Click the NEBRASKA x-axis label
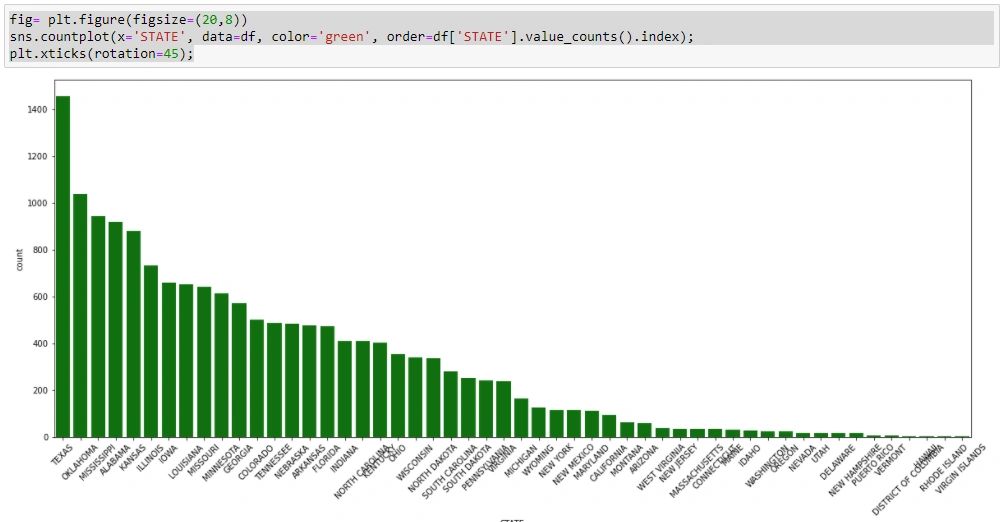The width and height of the screenshot is (1001, 522). 292,461
